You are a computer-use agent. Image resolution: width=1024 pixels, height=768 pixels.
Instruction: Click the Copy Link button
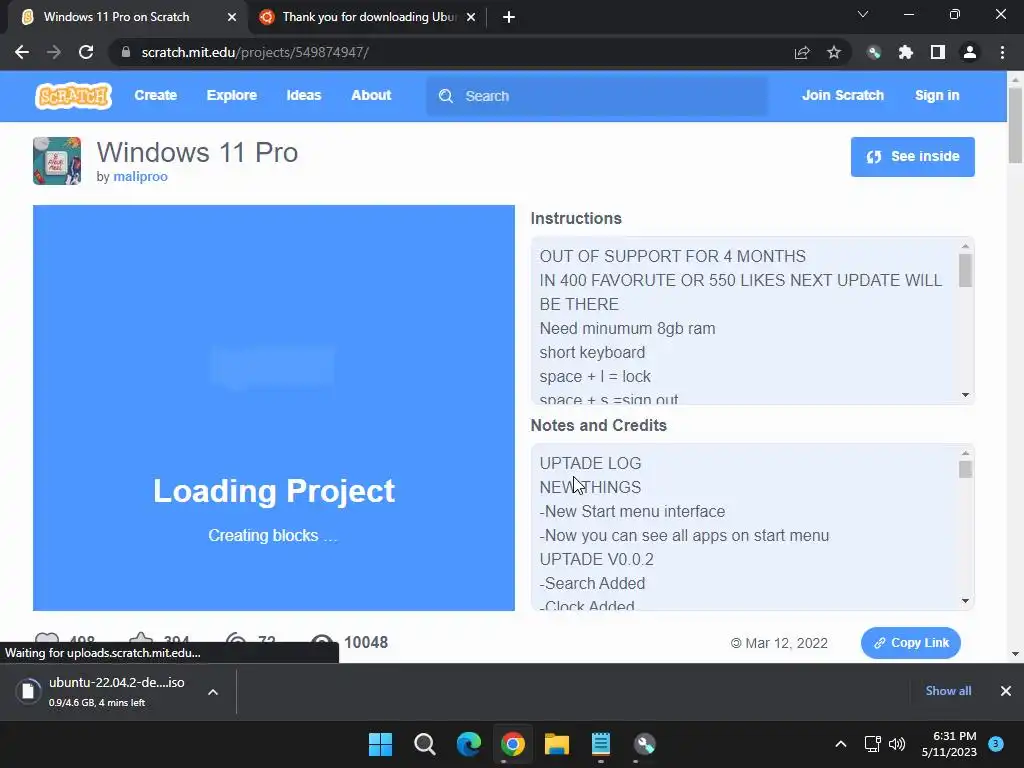coord(910,643)
